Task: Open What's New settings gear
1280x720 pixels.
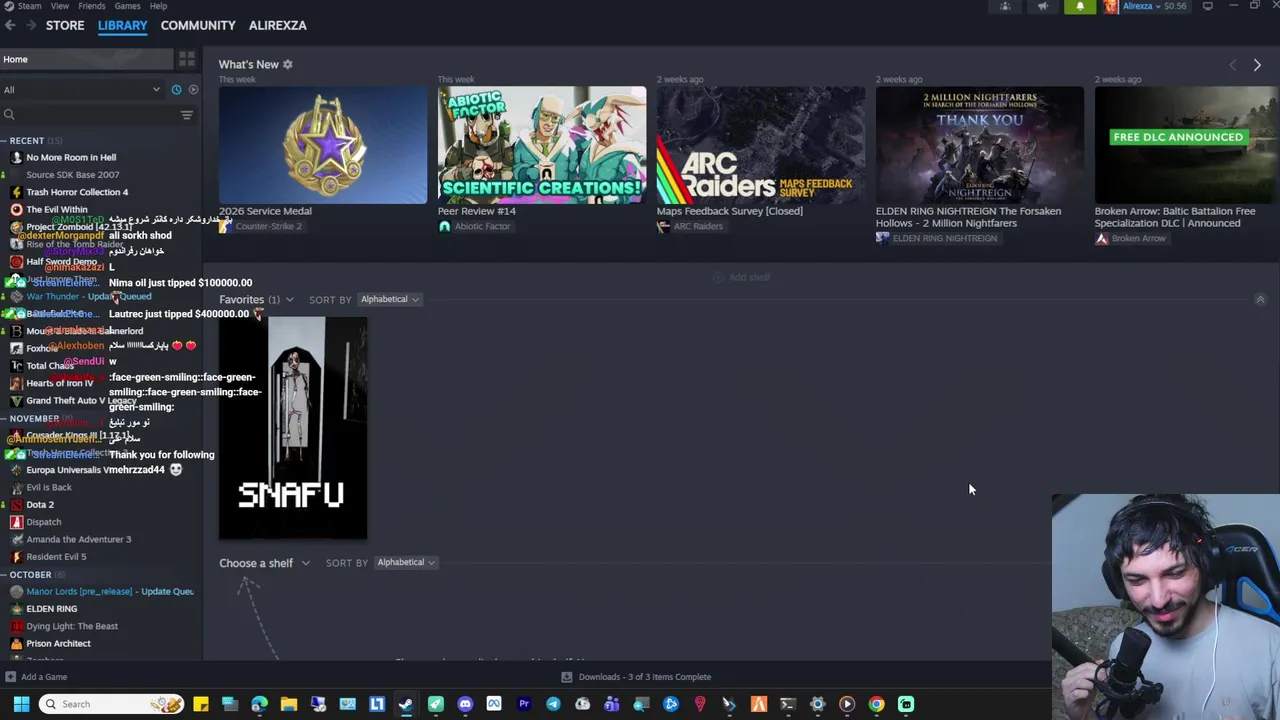Action: 287,64
